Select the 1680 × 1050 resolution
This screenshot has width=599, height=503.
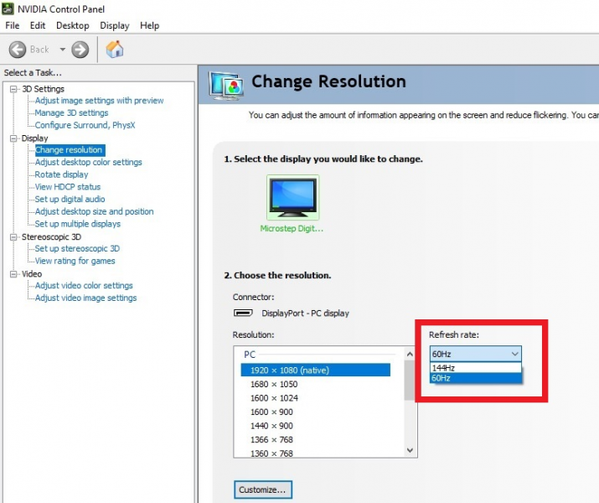[274, 384]
